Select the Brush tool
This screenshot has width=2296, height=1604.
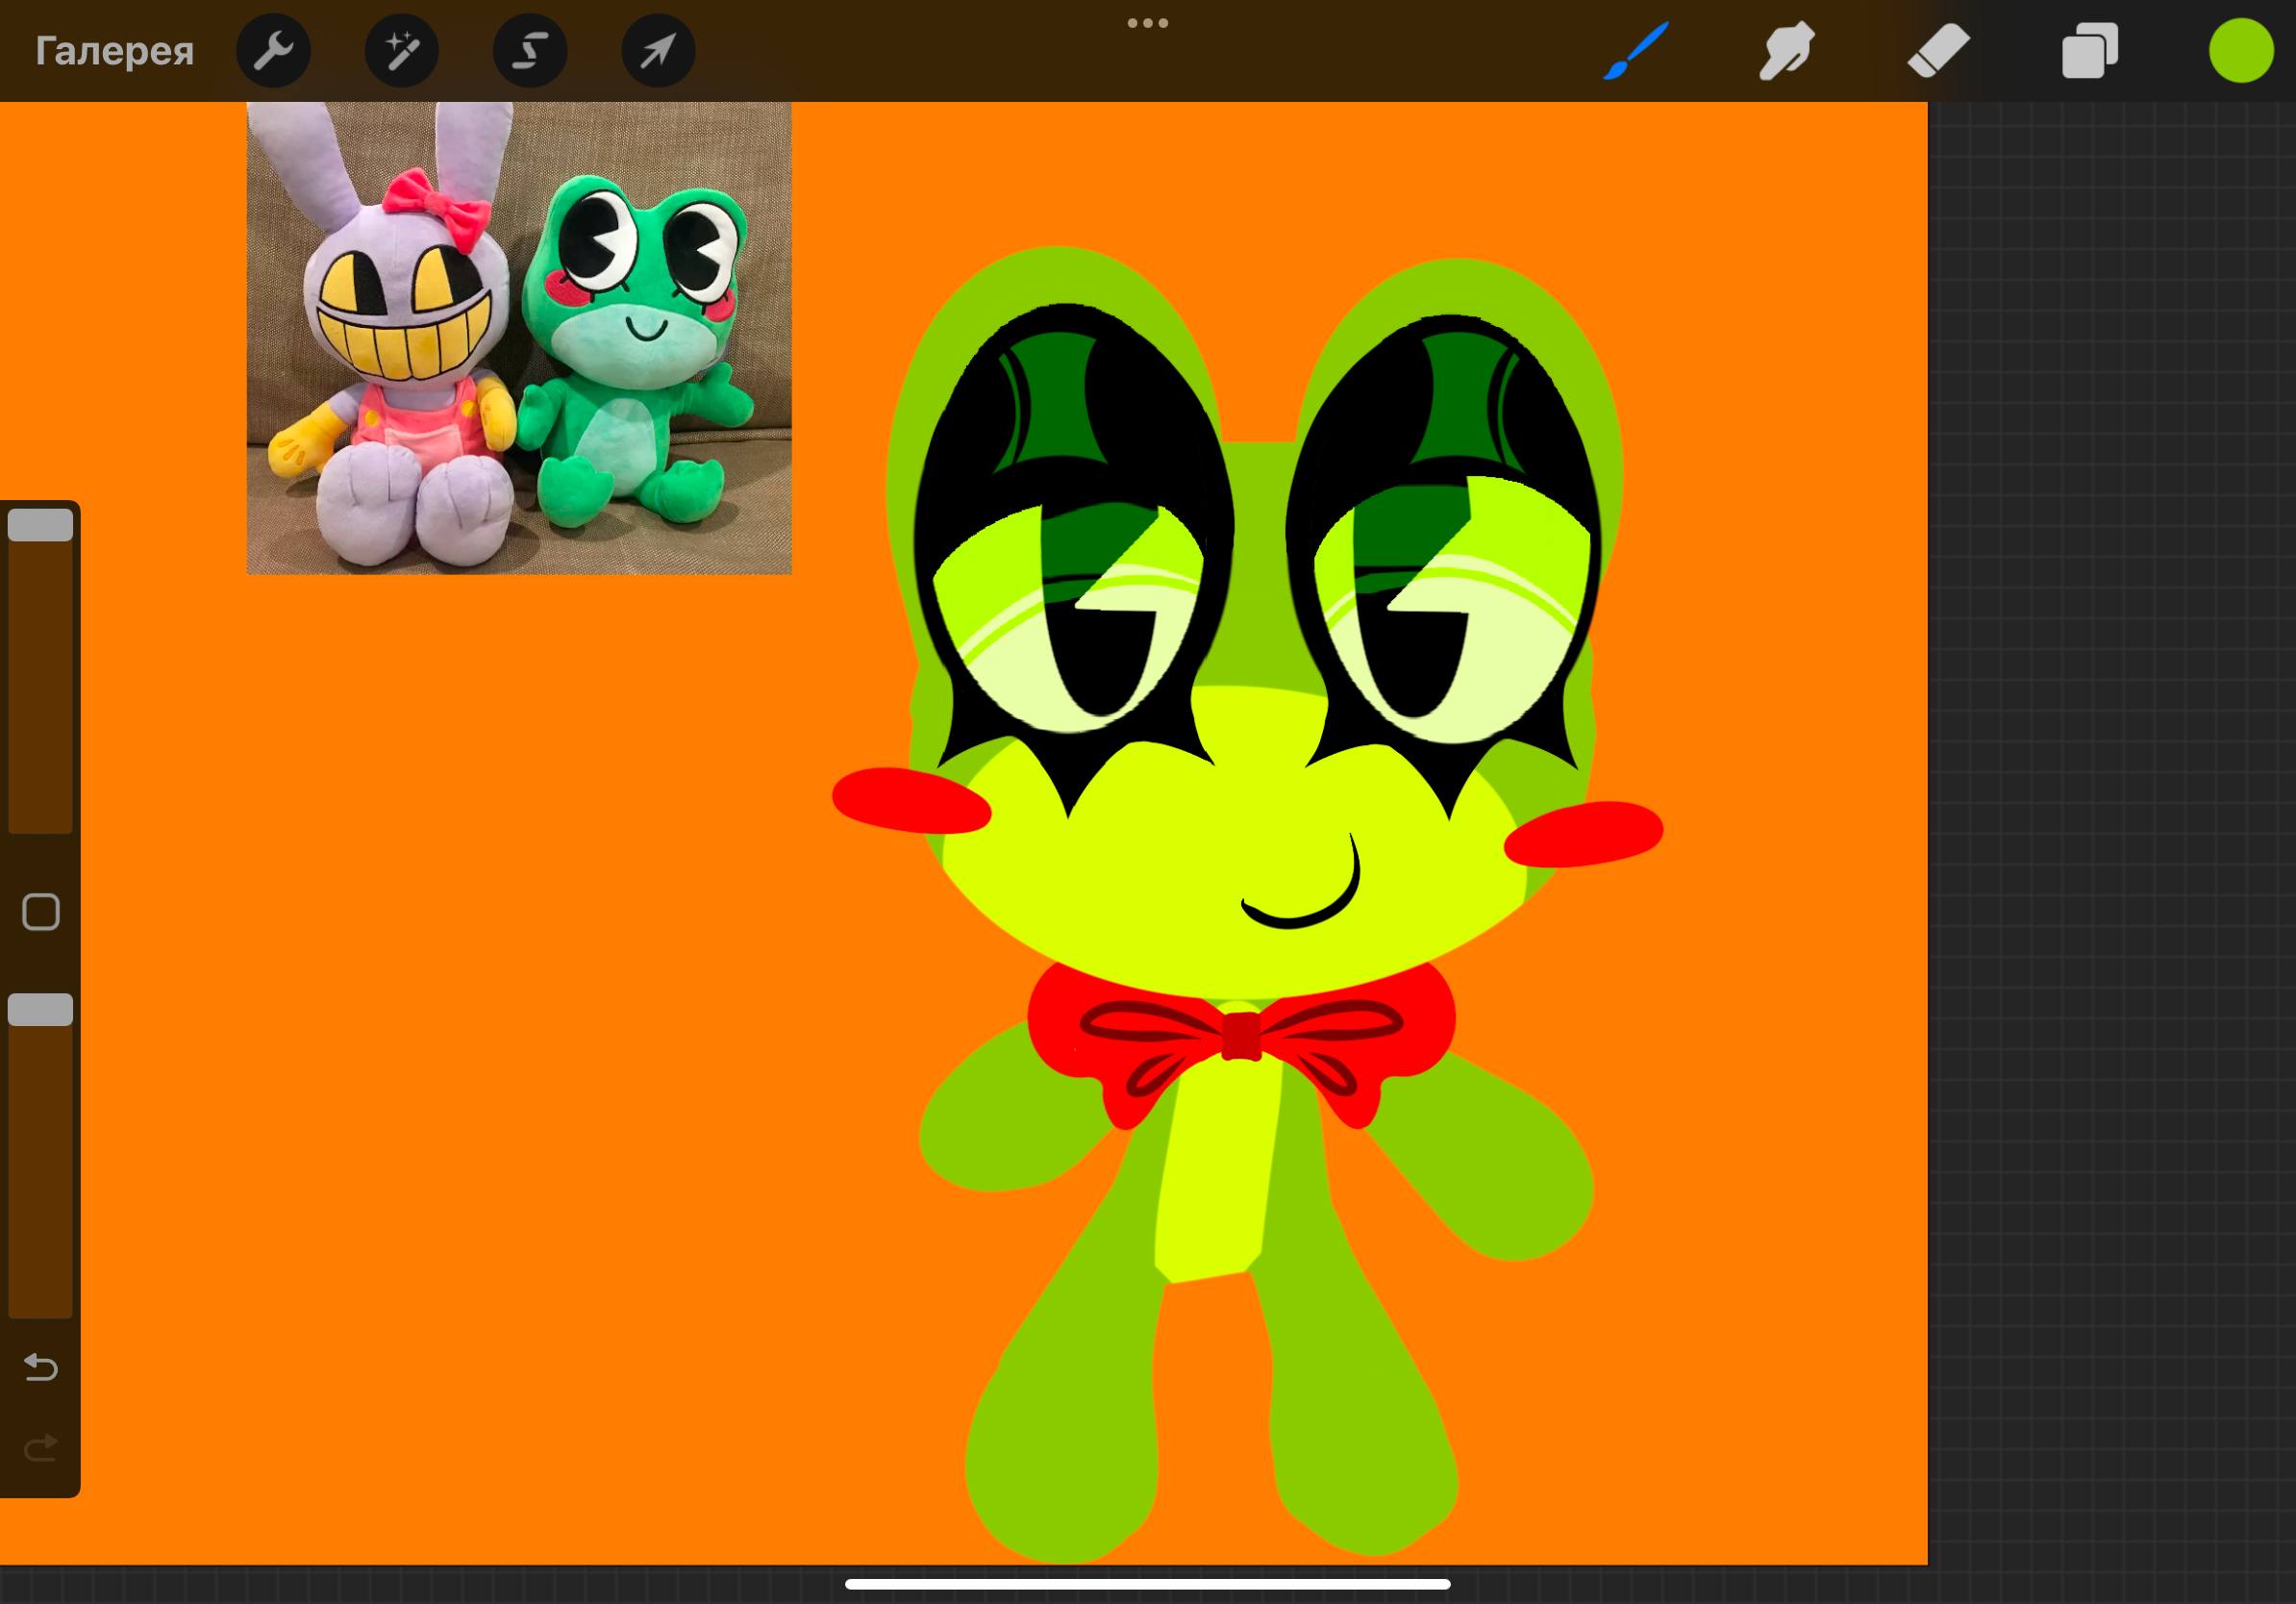(1636, 51)
